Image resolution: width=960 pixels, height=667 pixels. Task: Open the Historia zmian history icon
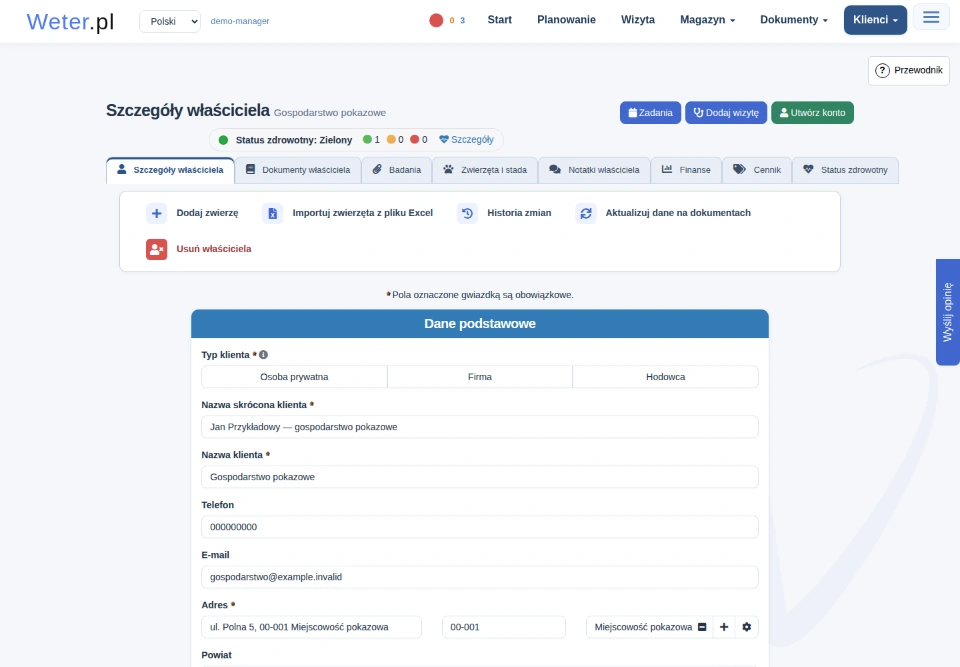pyautogui.click(x=467, y=213)
